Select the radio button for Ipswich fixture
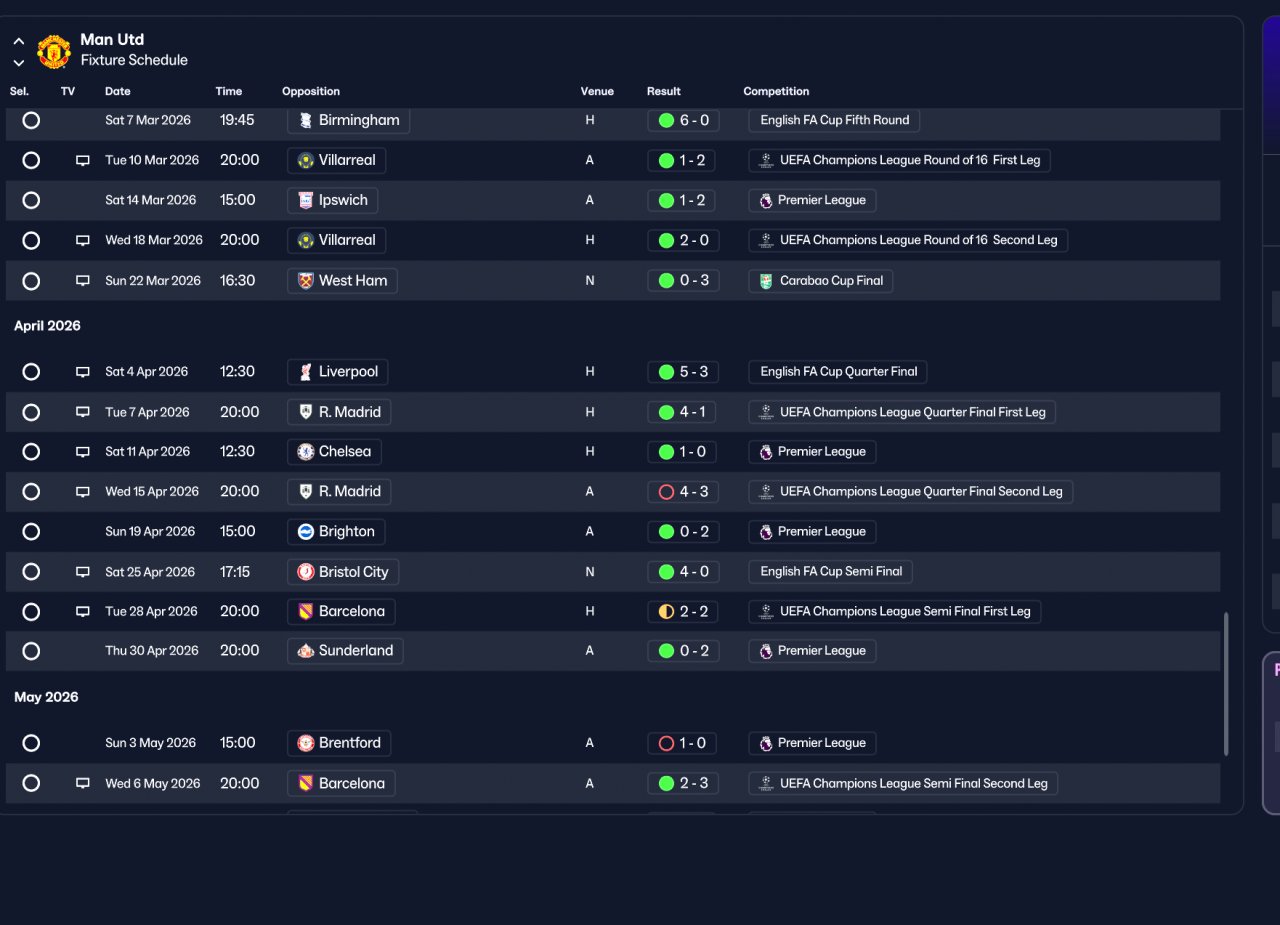The image size is (1280, 925). [31, 200]
